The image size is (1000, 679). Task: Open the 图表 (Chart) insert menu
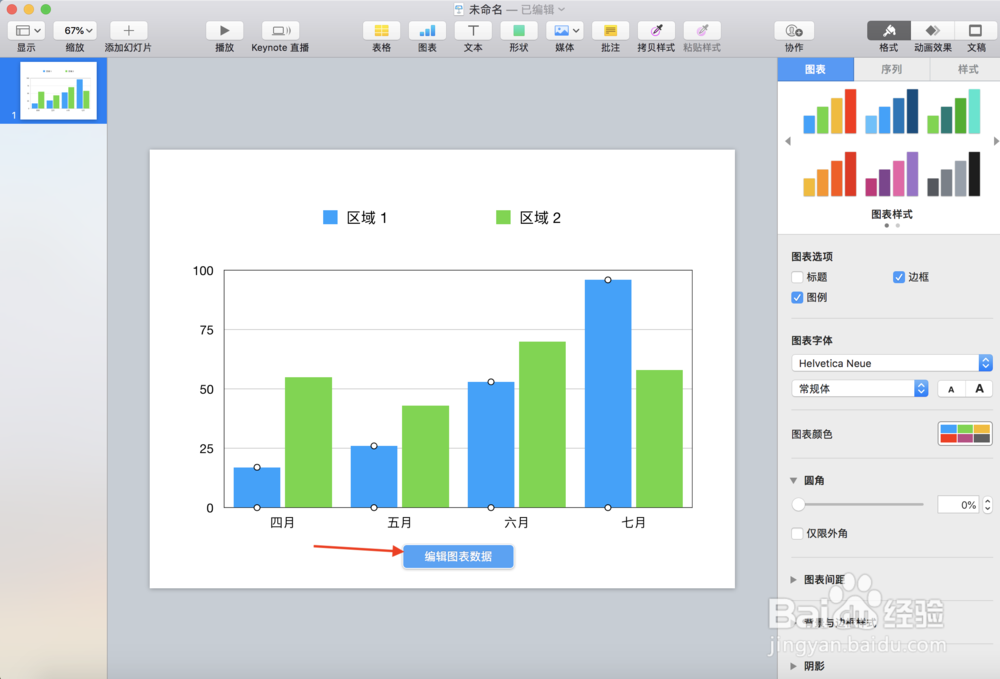tap(426, 31)
